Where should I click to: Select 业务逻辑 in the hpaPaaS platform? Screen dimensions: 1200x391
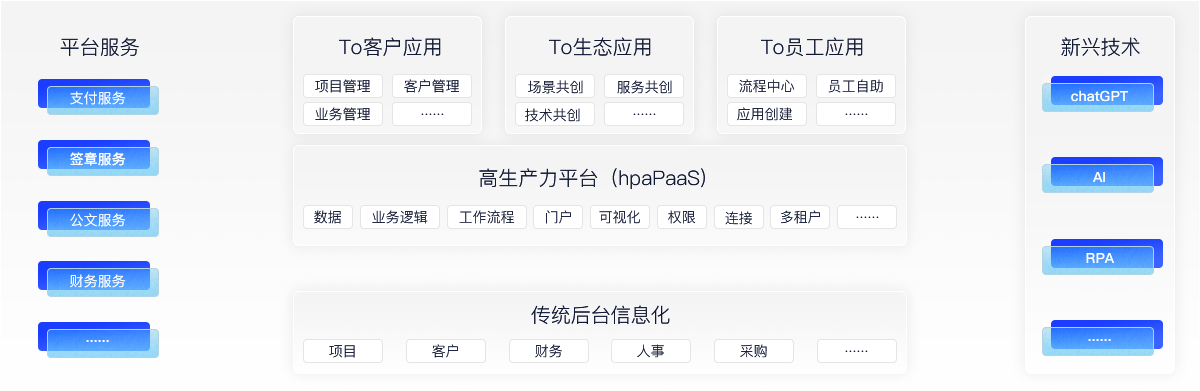pos(400,217)
